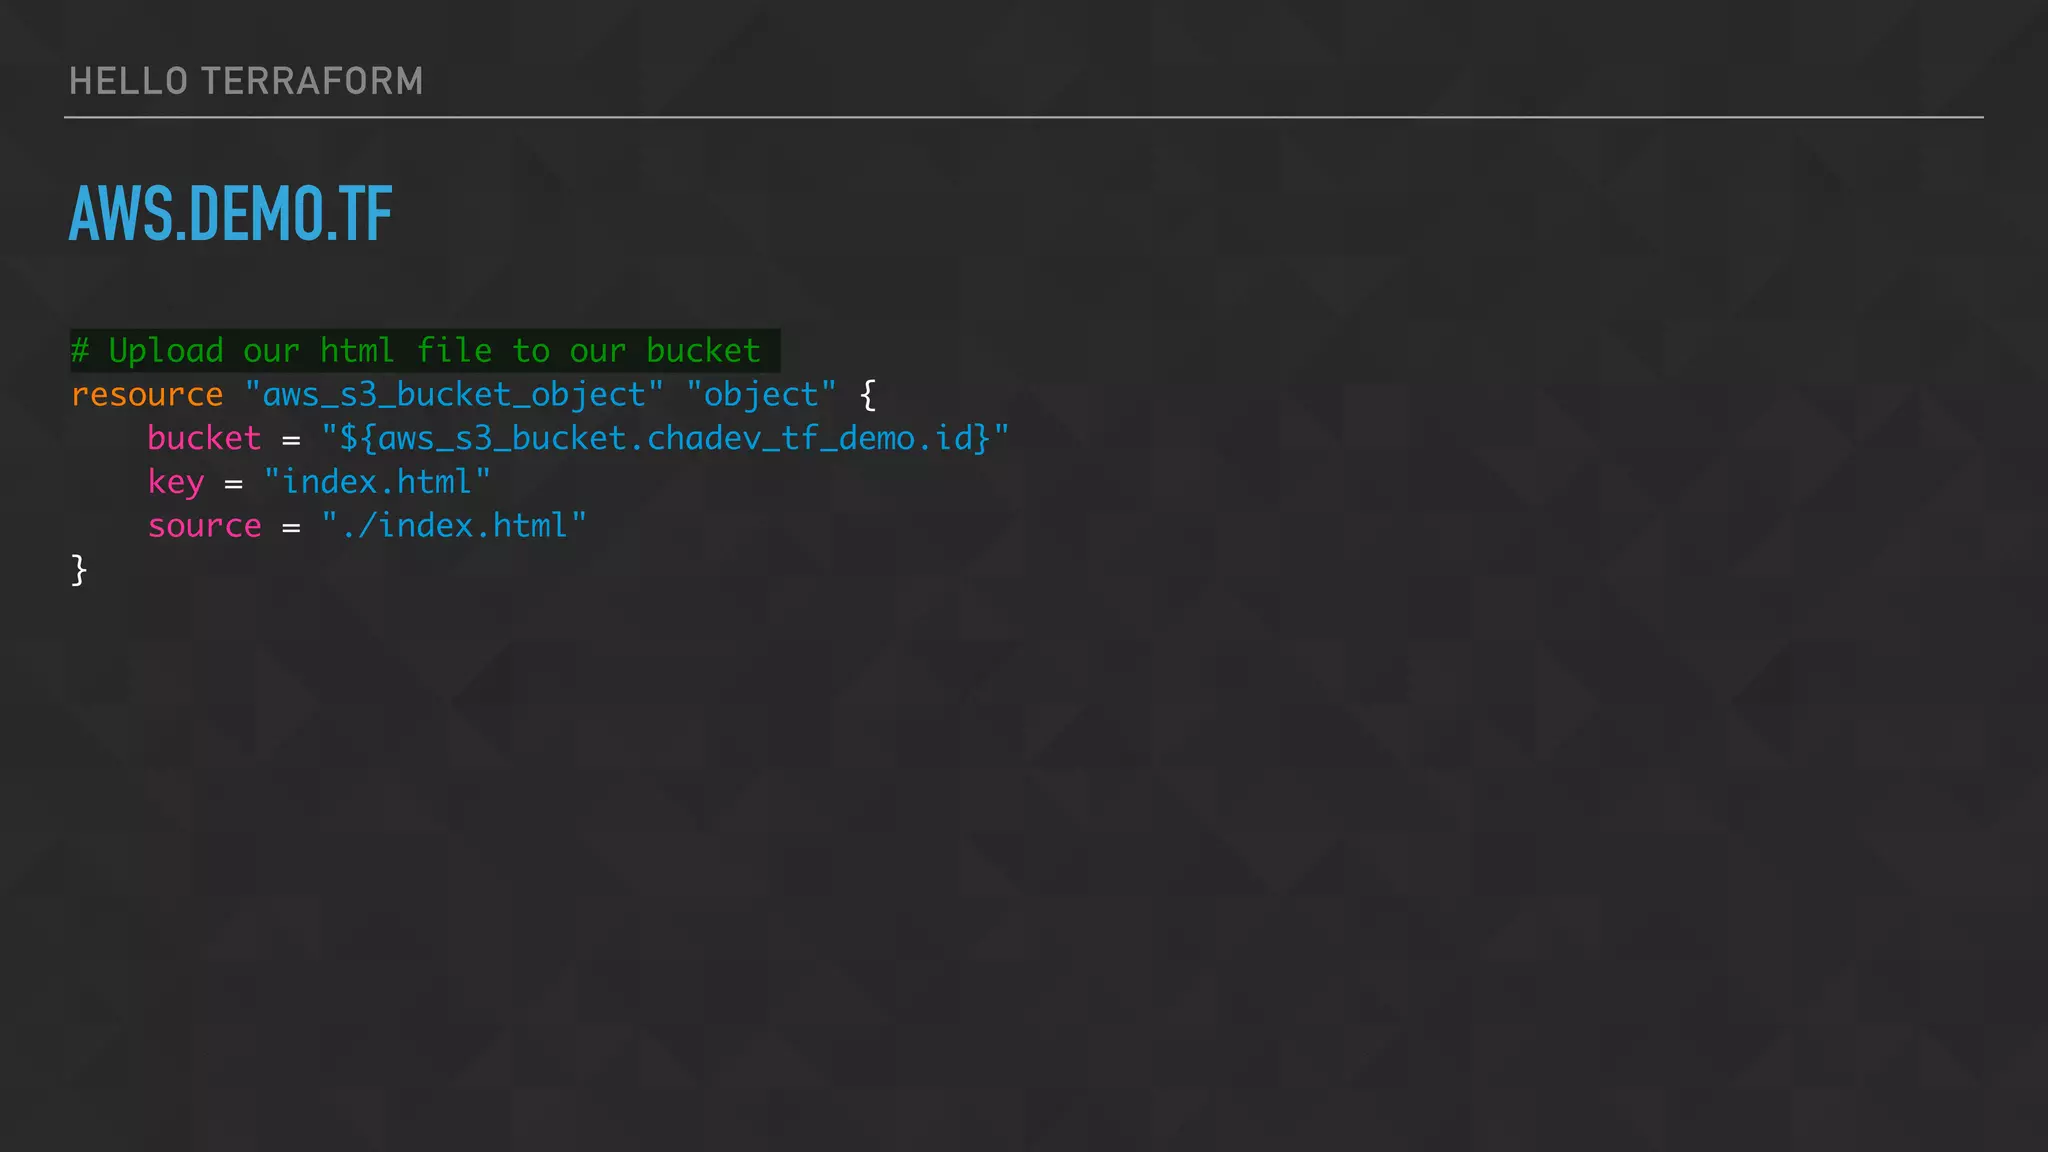Click the opening curly brace
Viewport: 2048px width, 1152px height.
[868, 395]
